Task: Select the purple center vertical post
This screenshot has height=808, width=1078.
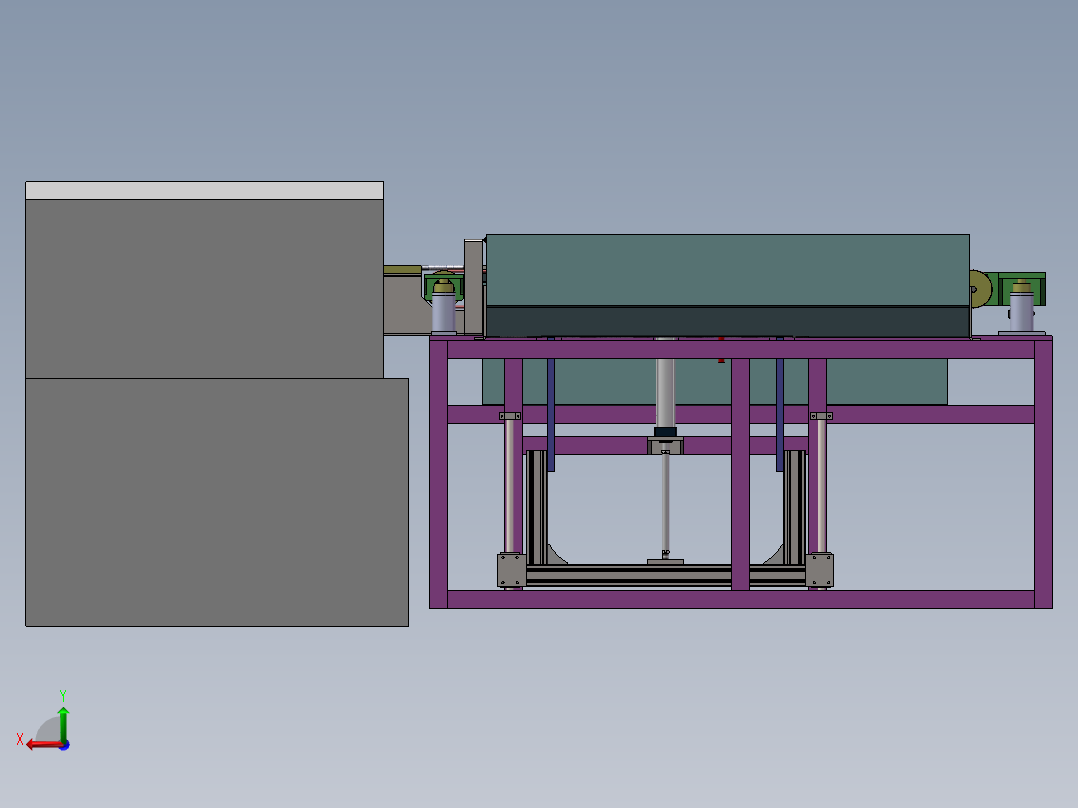Action: pos(740,474)
